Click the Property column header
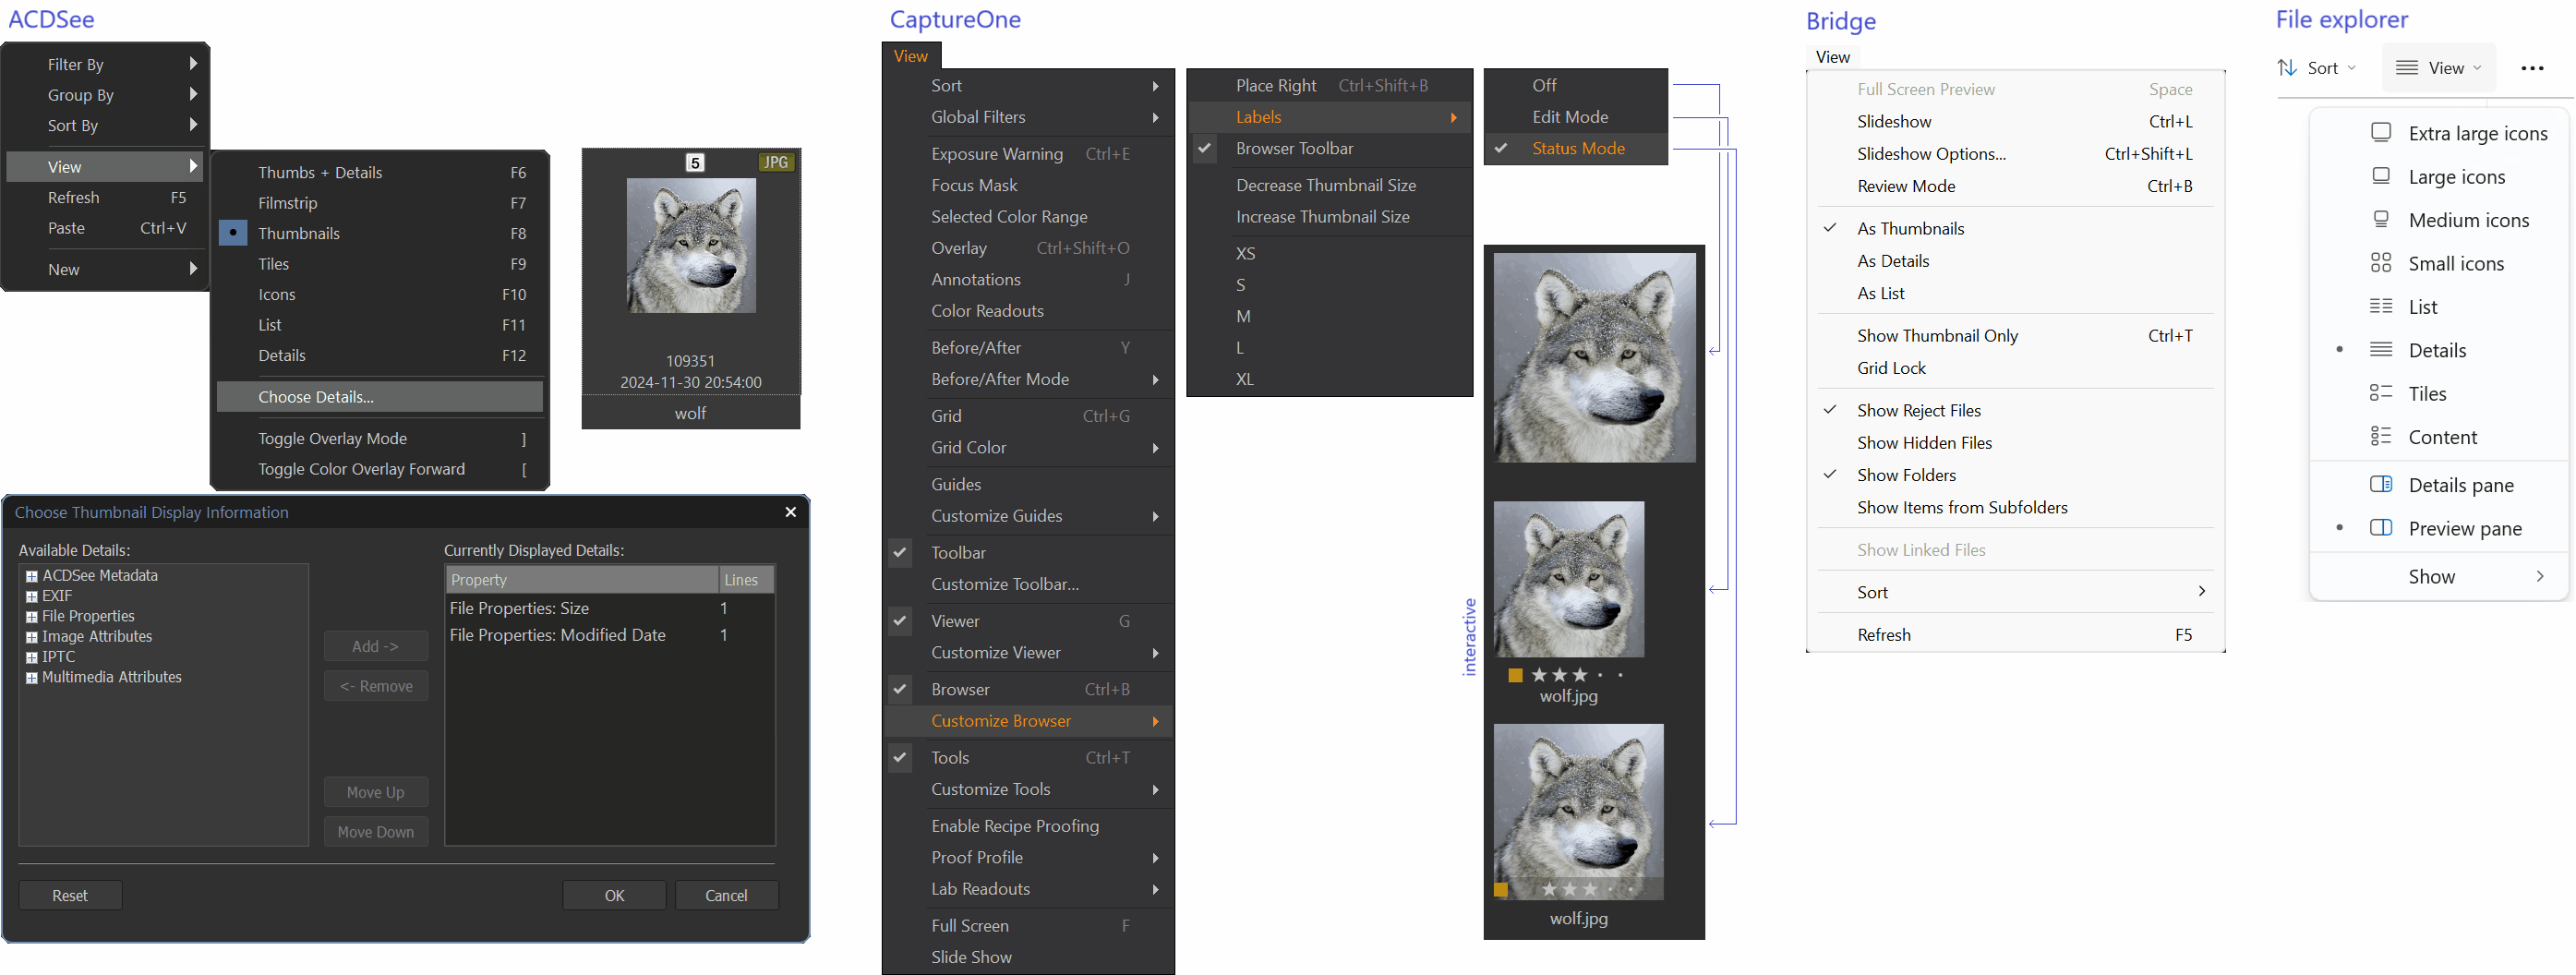The image size is (2576, 975). coord(582,580)
